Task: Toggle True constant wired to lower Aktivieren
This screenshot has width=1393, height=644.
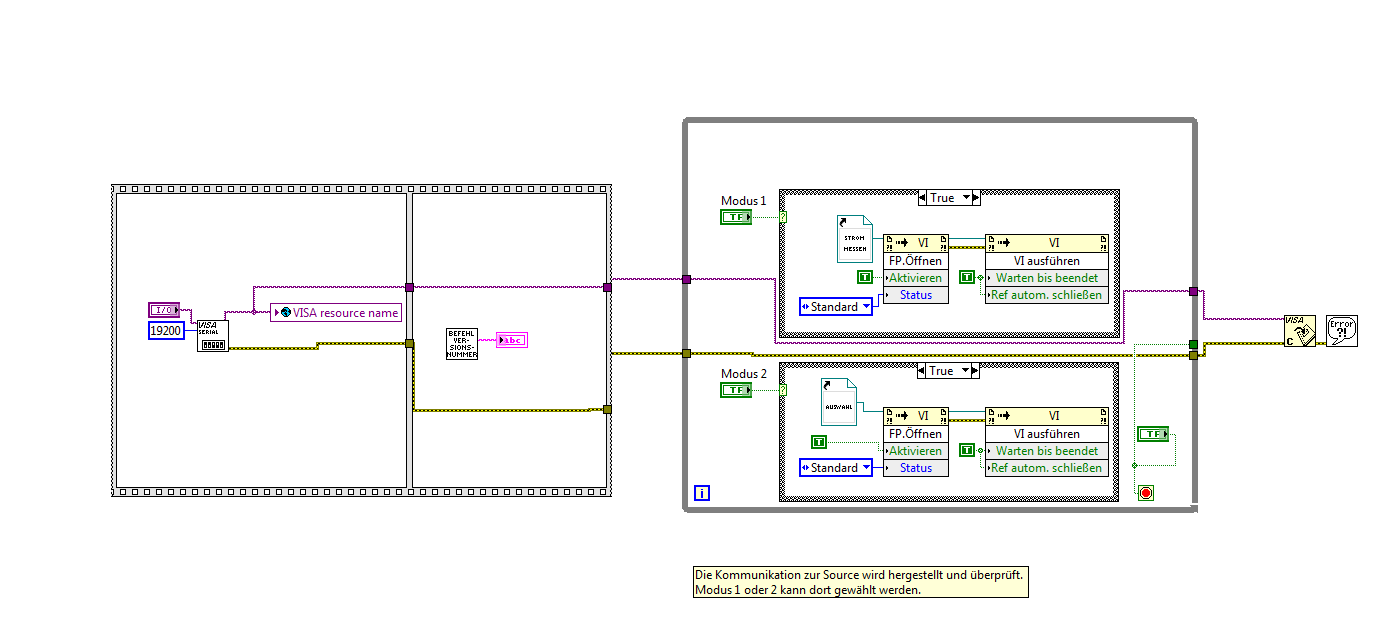Action: point(819,441)
